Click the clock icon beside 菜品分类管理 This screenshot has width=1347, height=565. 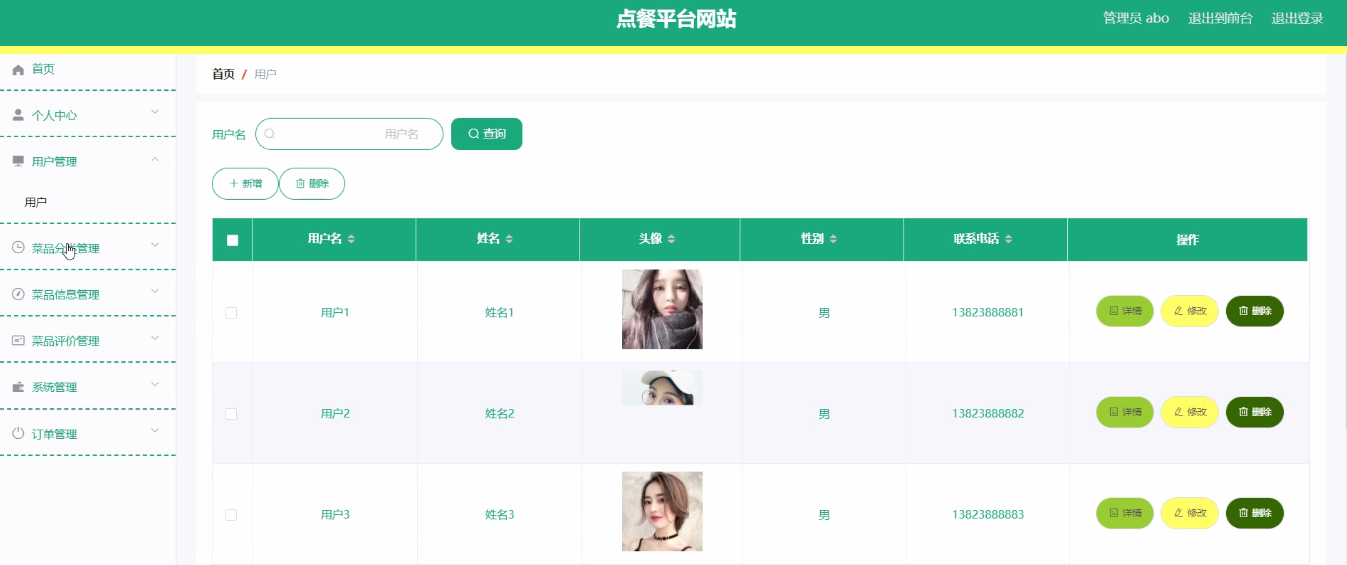click(18, 248)
